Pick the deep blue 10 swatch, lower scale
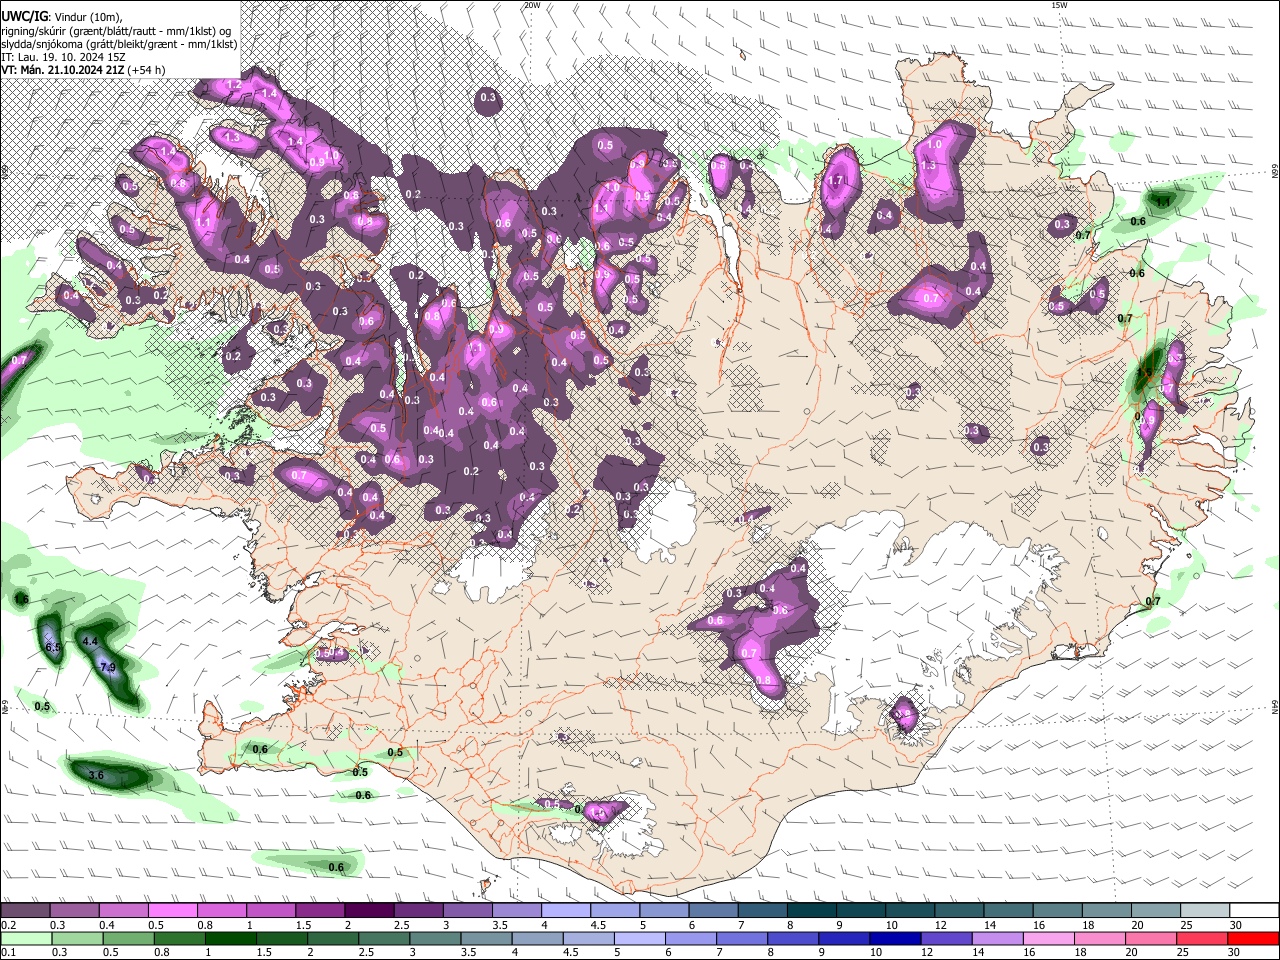 pyautogui.click(x=895, y=938)
